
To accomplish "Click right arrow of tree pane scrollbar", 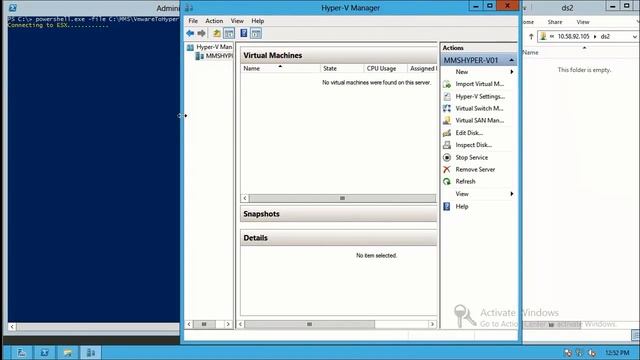I will (228, 324).
